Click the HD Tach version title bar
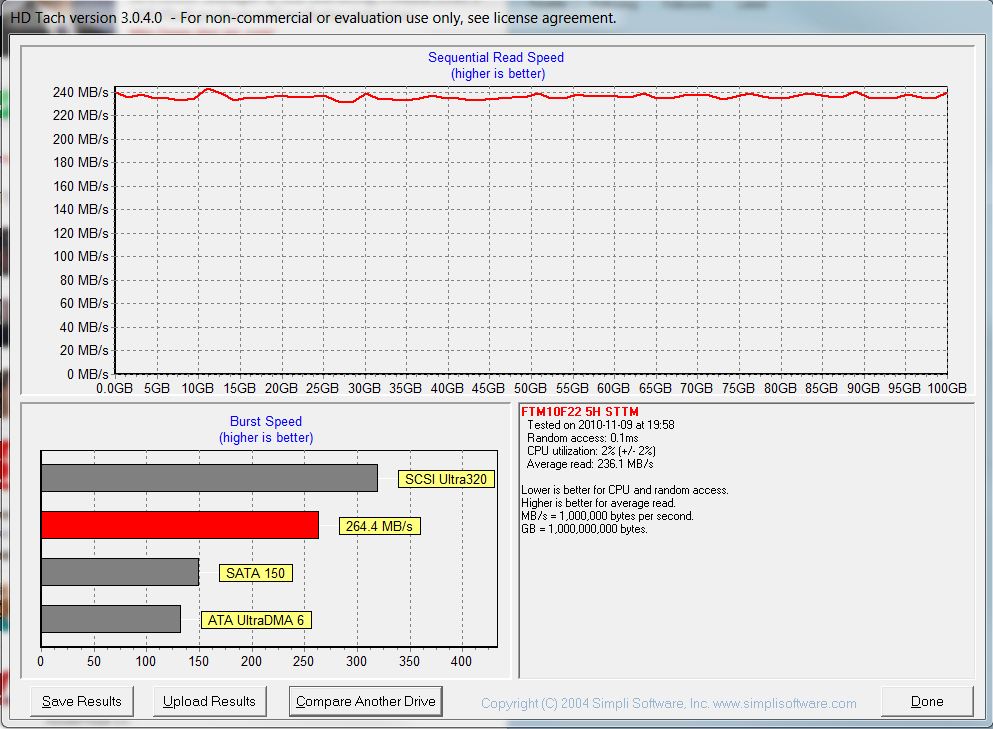This screenshot has width=993, height=729. pos(313,17)
